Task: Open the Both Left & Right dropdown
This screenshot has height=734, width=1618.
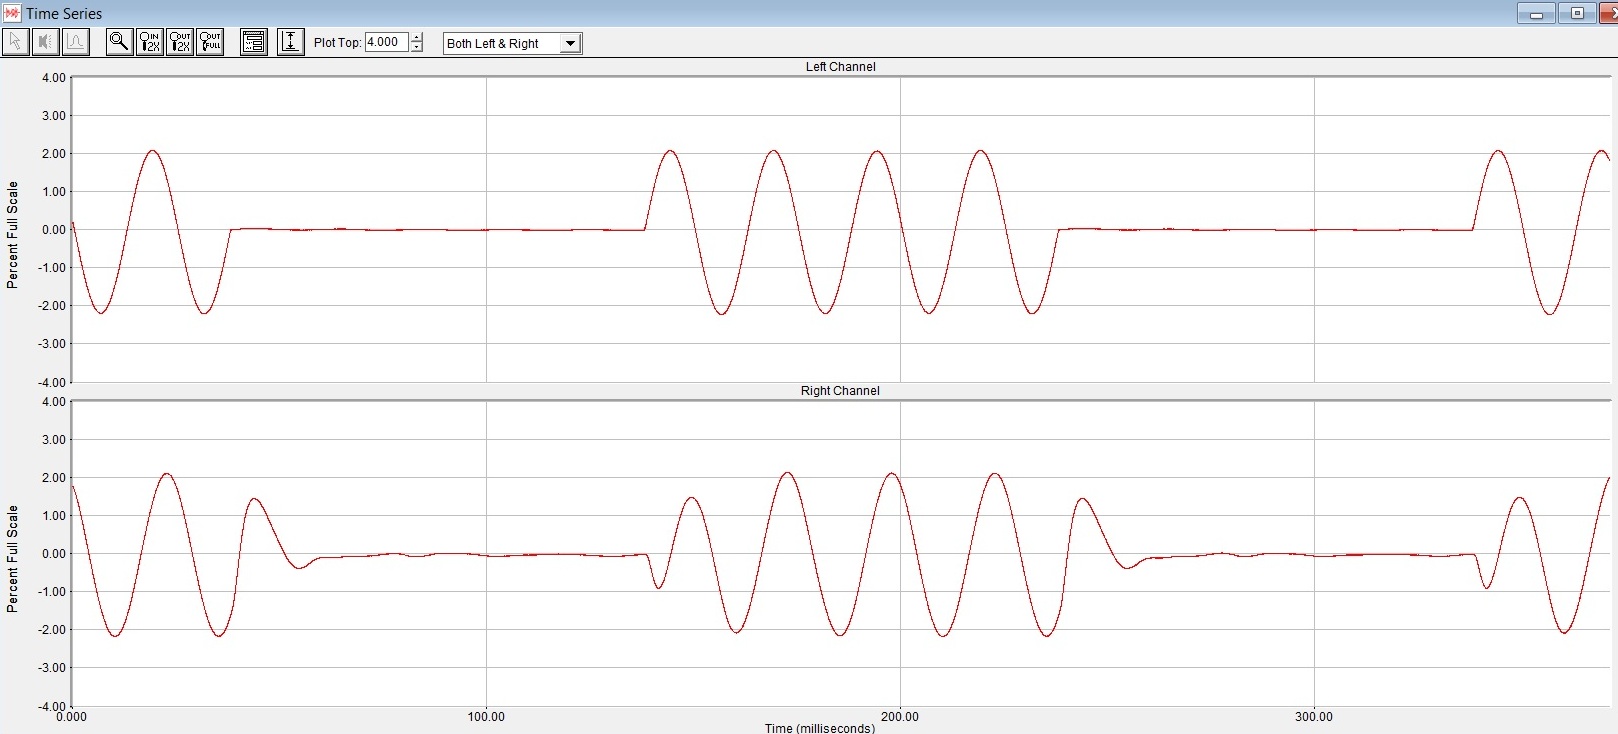Action: click(513, 43)
